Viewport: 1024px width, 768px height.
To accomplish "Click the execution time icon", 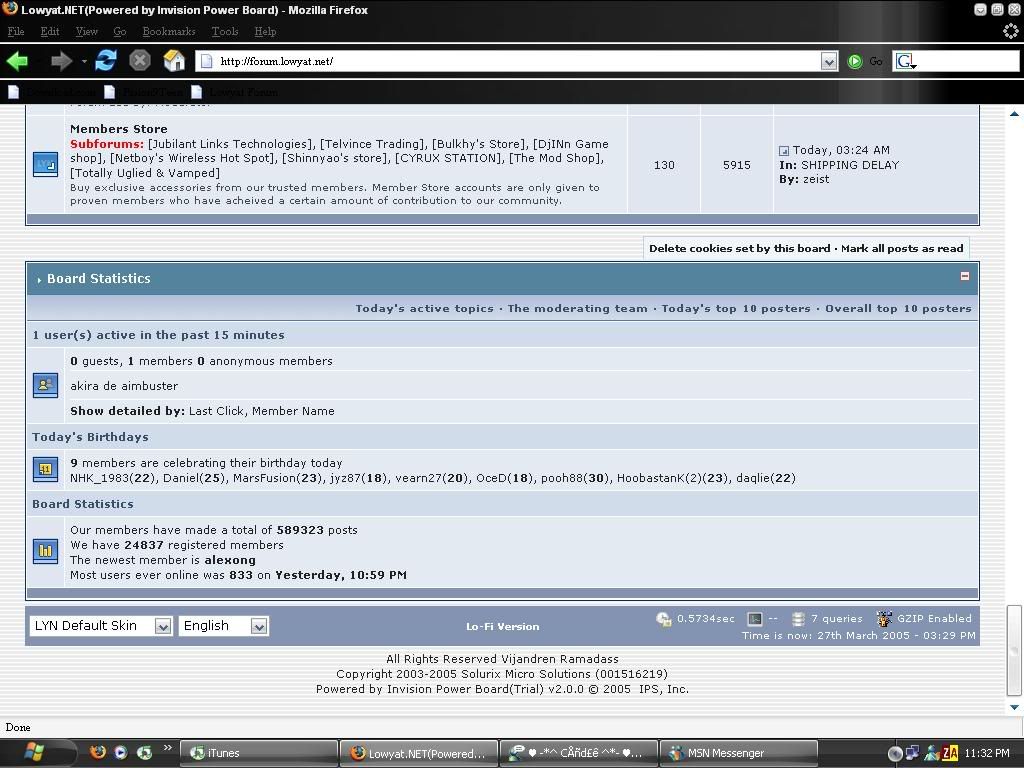I will click(664, 619).
